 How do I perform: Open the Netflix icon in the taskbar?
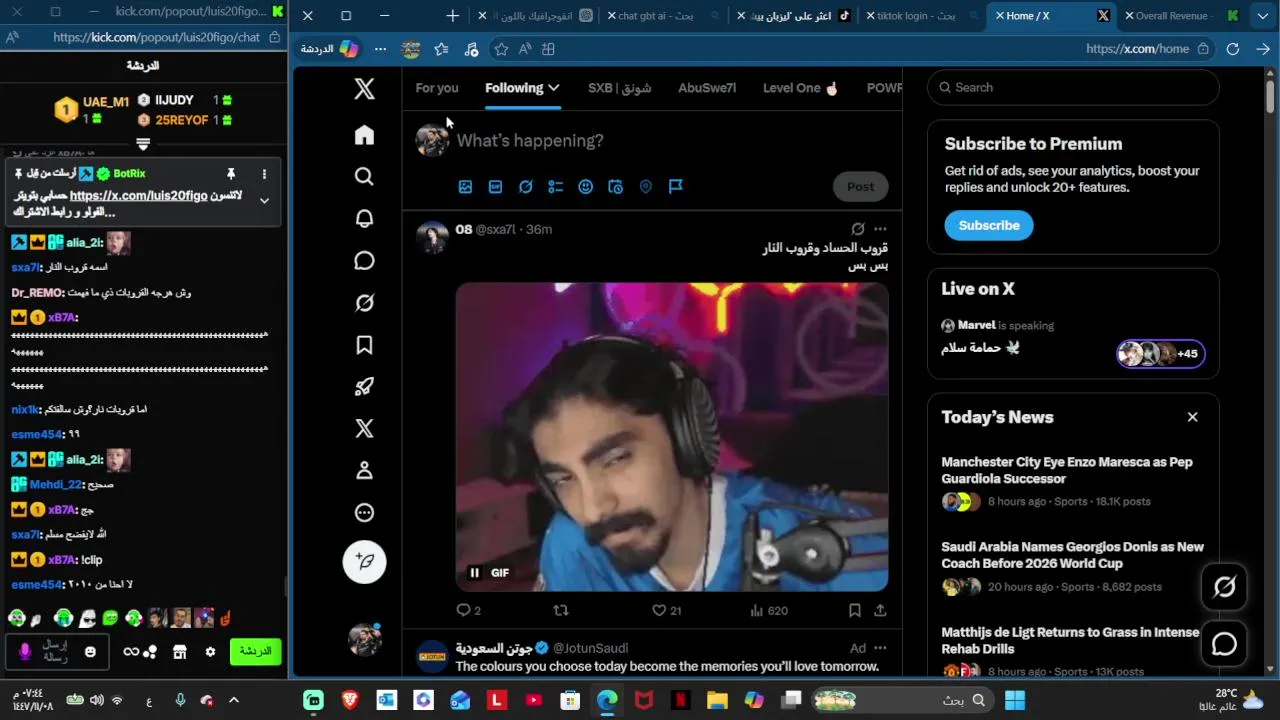point(680,701)
